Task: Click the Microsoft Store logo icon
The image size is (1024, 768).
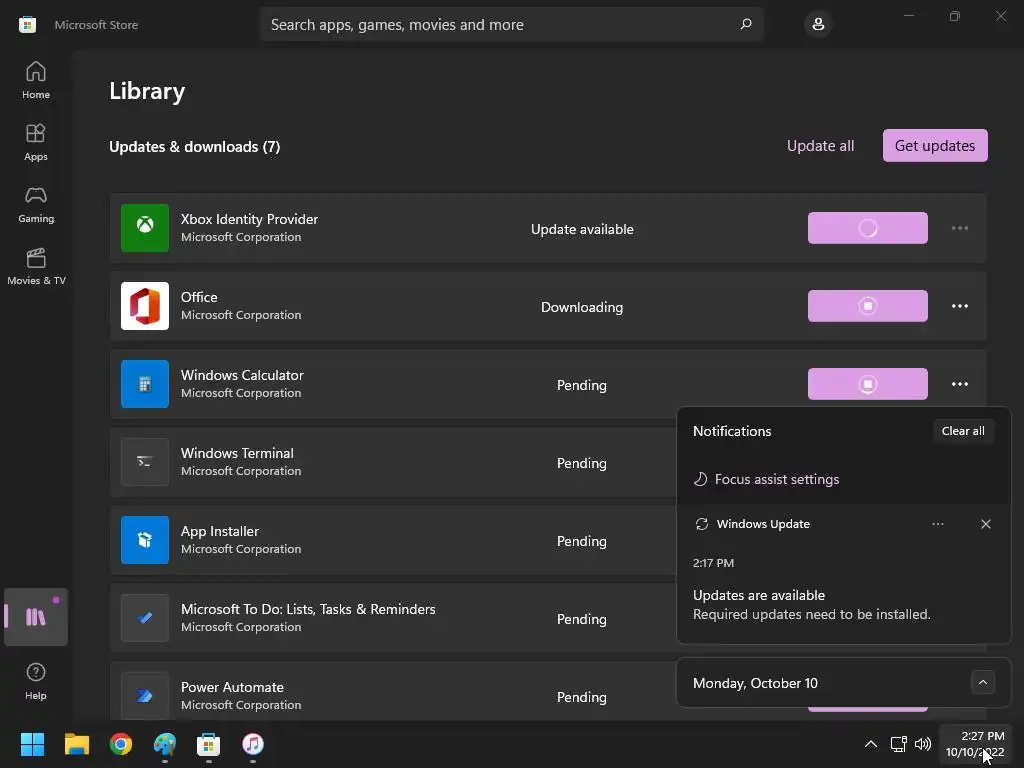Action: tap(27, 25)
